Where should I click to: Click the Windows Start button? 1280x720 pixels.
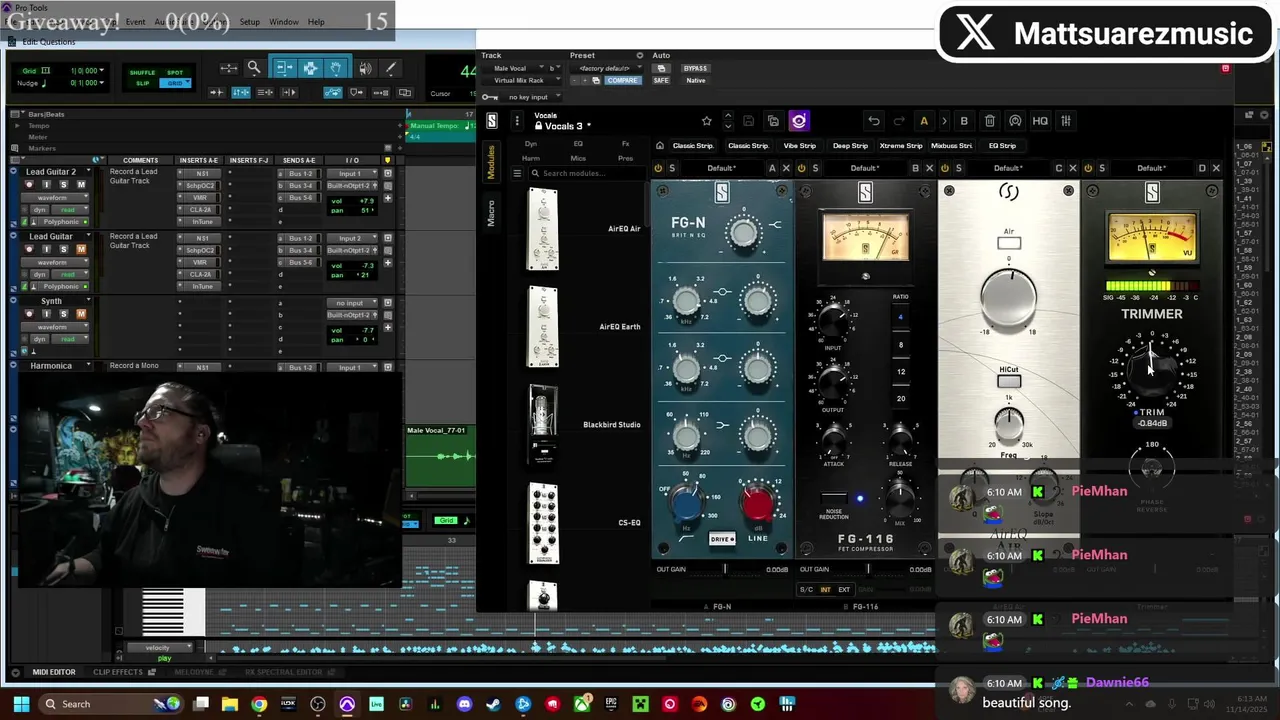(x=21, y=704)
